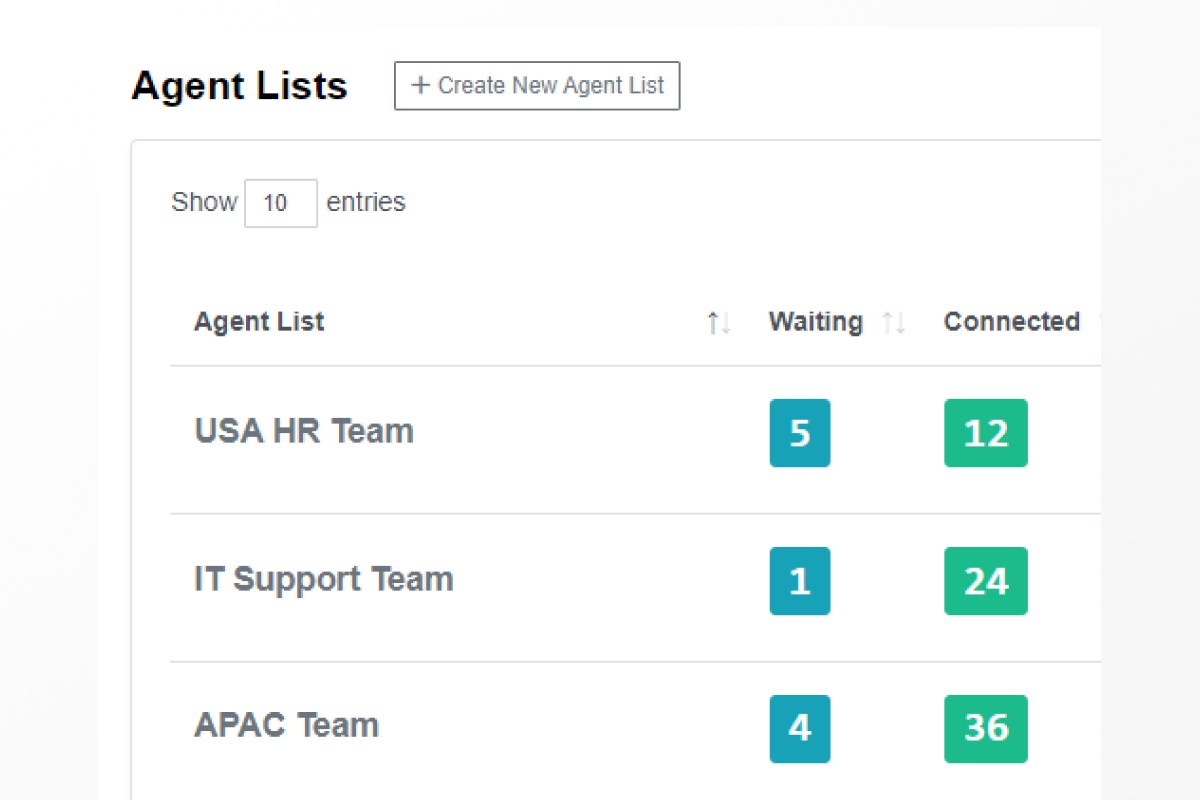
Task: Click USA HR Team connected badge 12
Action: (x=986, y=433)
